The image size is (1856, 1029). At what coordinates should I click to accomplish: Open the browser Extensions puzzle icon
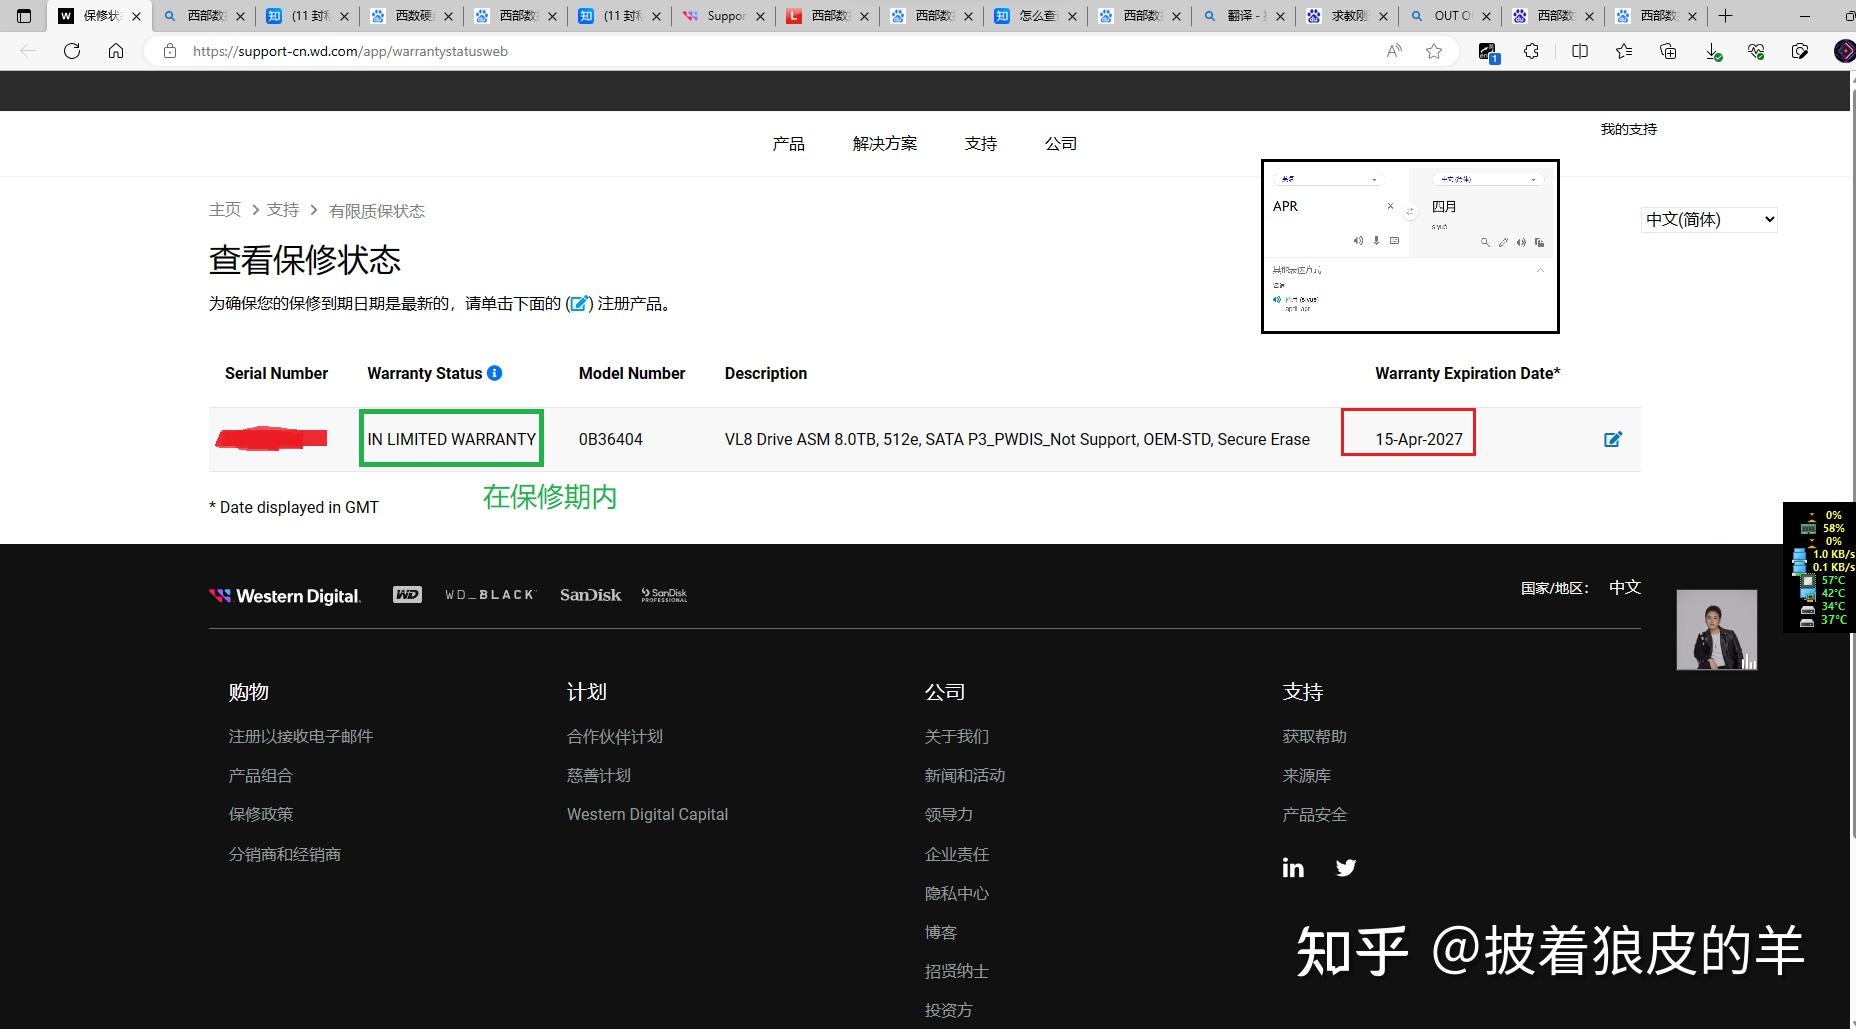tap(1532, 52)
